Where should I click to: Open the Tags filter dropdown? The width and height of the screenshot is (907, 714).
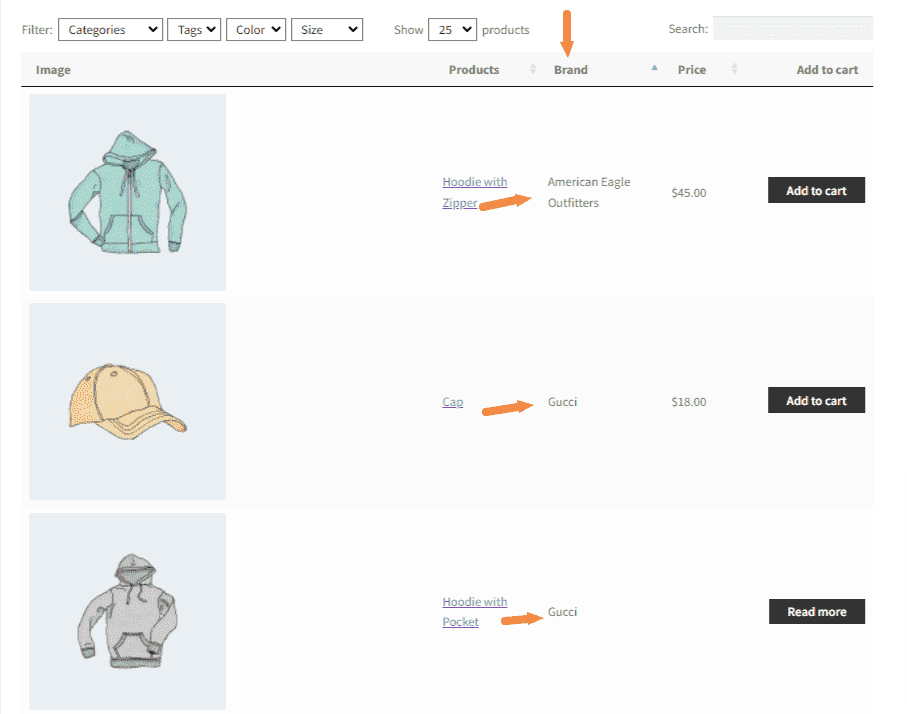(194, 30)
